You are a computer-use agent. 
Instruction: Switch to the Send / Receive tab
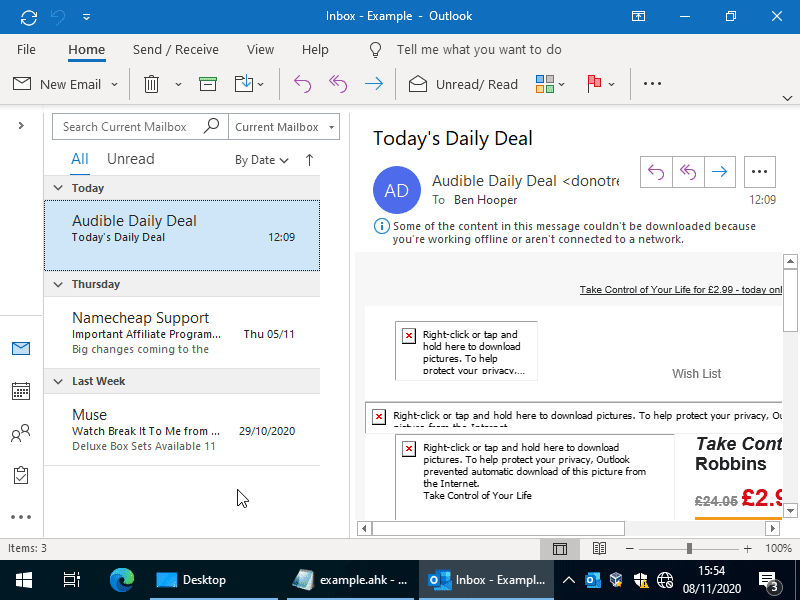pyautogui.click(x=176, y=49)
